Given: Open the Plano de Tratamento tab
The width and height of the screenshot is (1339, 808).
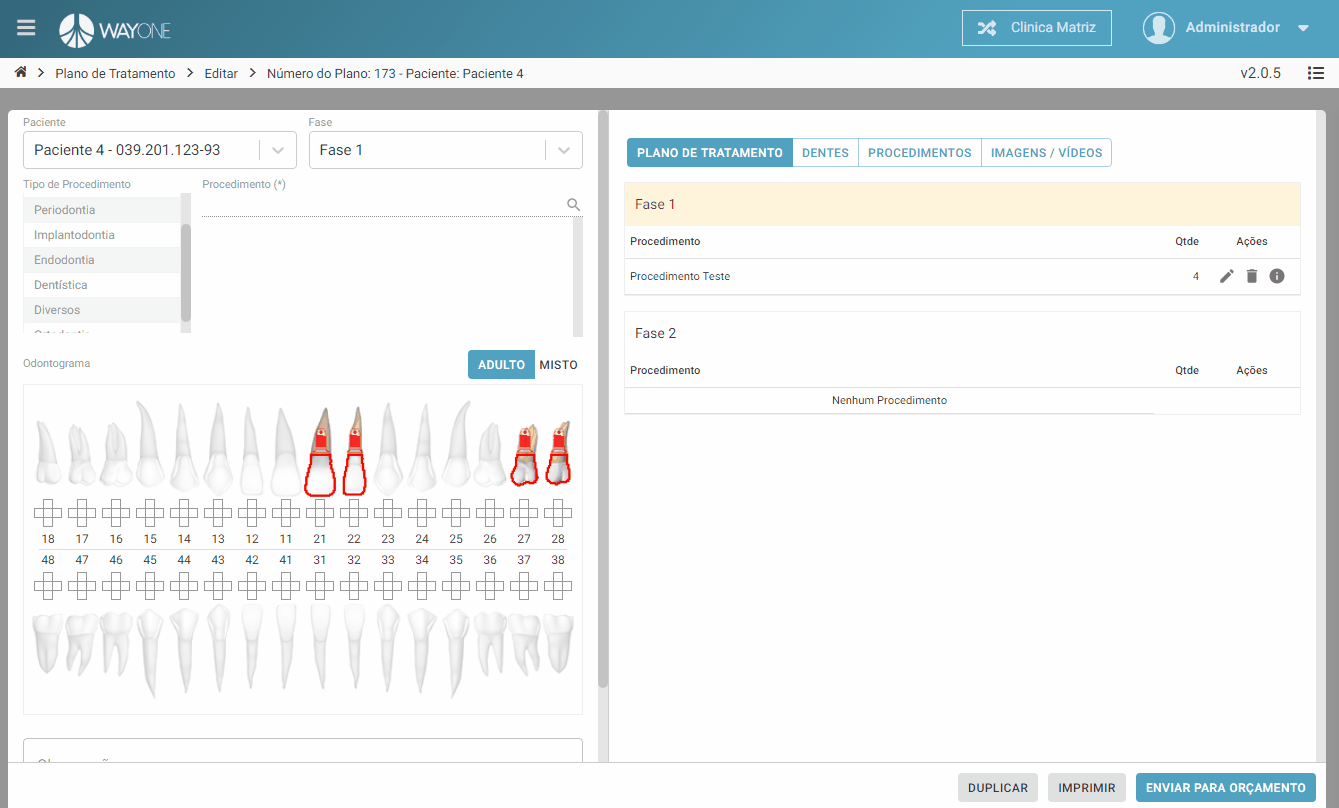Looking at the screenshot, I should tap(710, 153).
